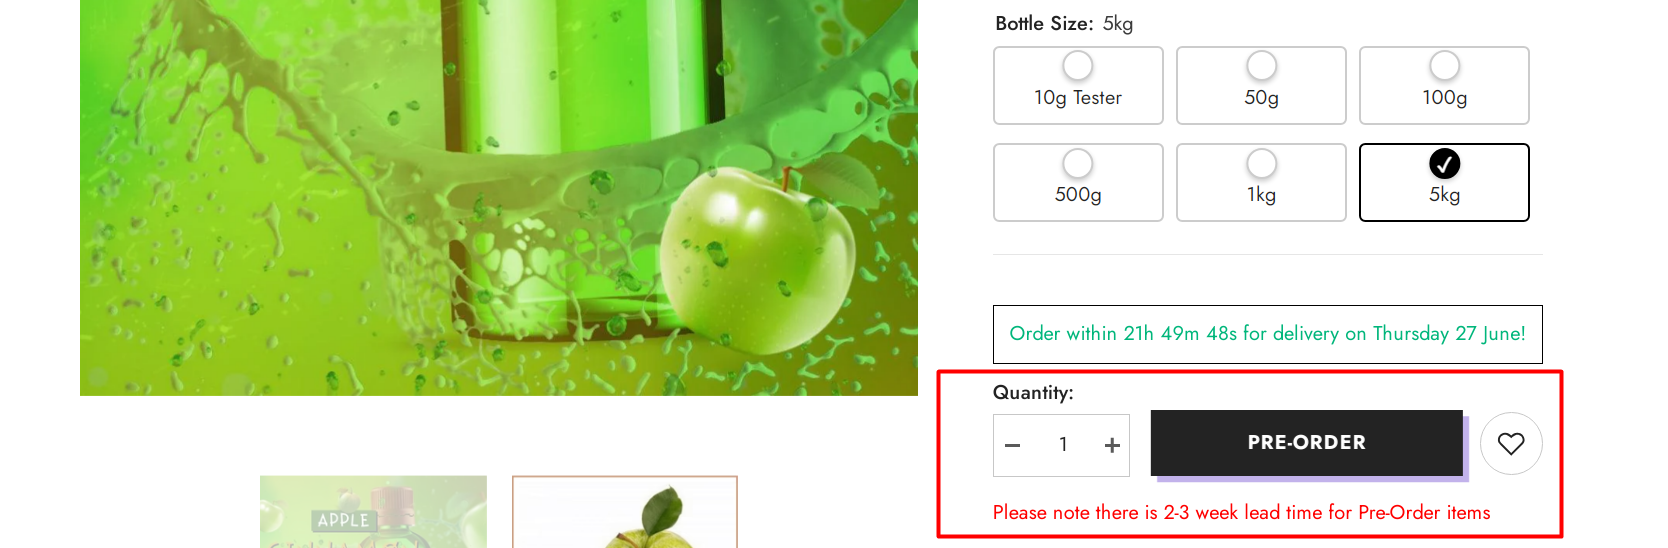Click the '1kg' label text

coord(1261,195)
